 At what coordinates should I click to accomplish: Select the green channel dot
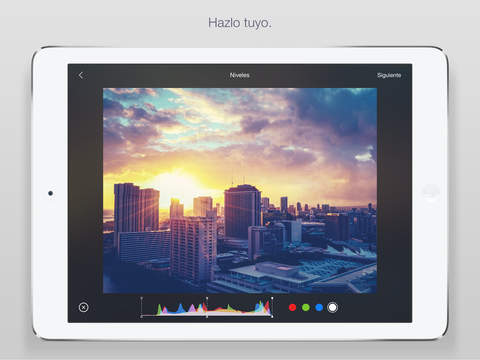(x=306, y=307)
